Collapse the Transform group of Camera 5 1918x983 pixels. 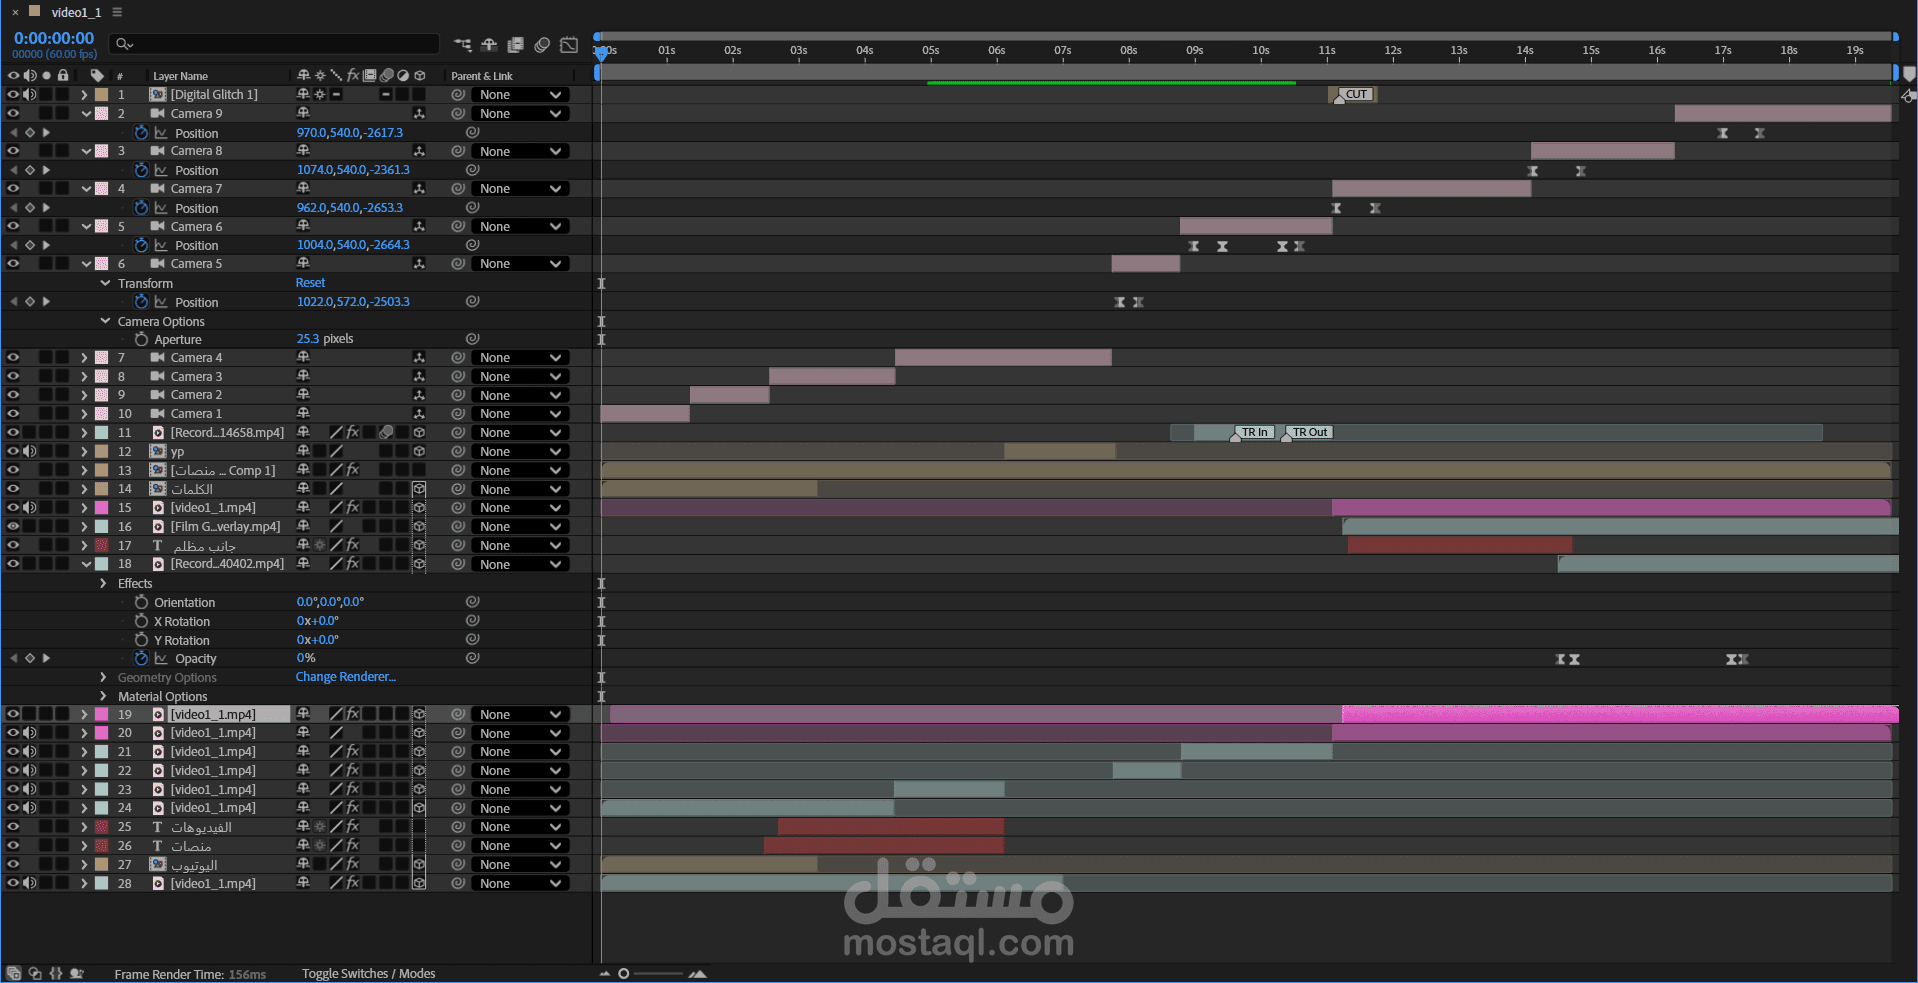105,283
